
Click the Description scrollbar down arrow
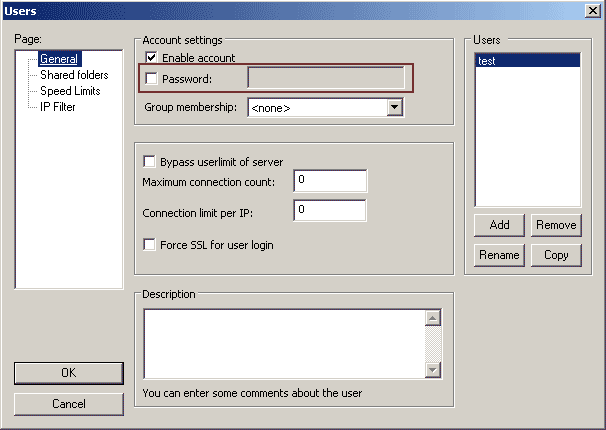tap(433, 370)
